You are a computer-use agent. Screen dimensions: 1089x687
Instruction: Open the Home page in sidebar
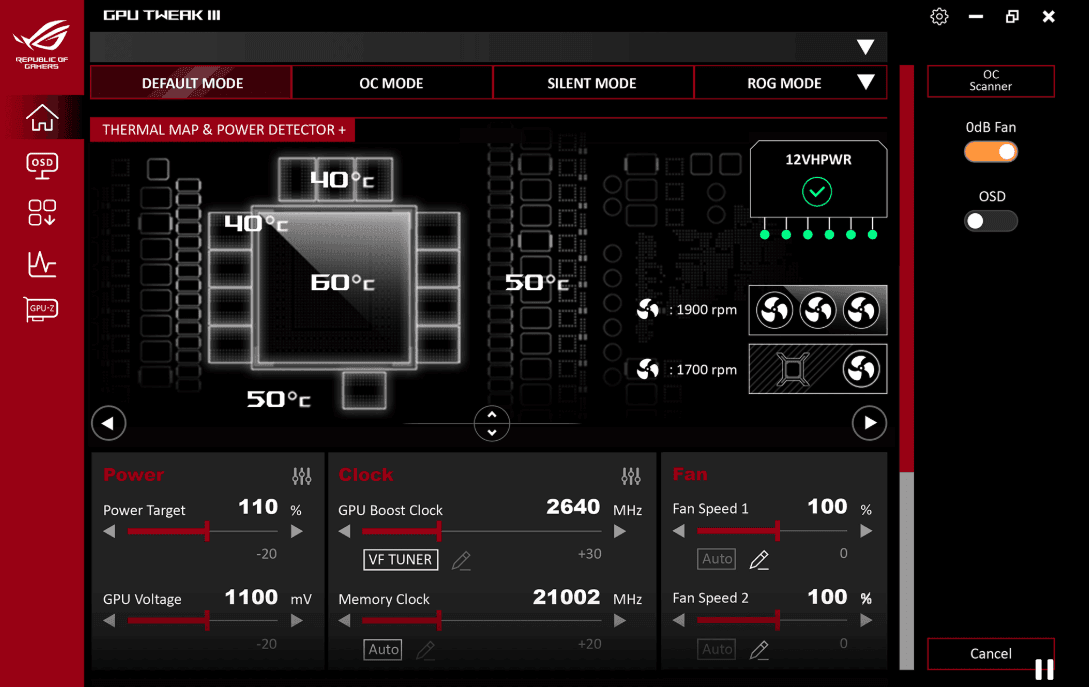tap(42, 117)
